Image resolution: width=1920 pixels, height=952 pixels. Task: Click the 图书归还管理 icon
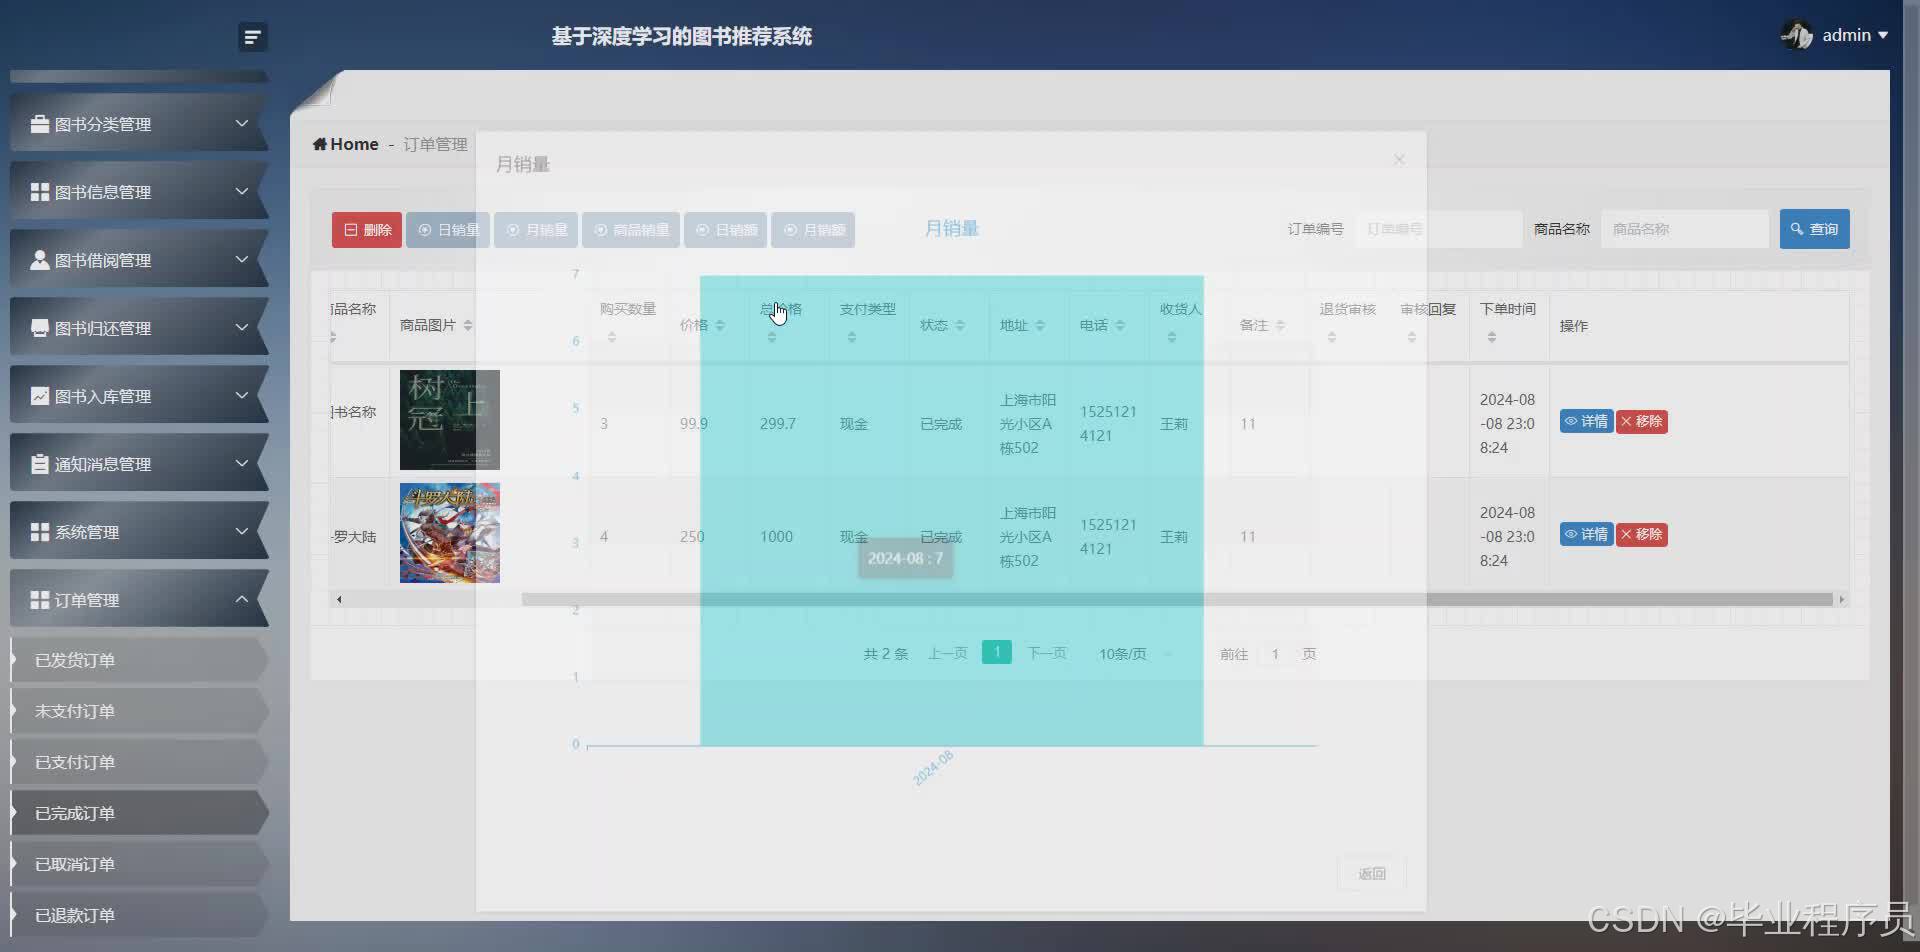click(40, 328)
